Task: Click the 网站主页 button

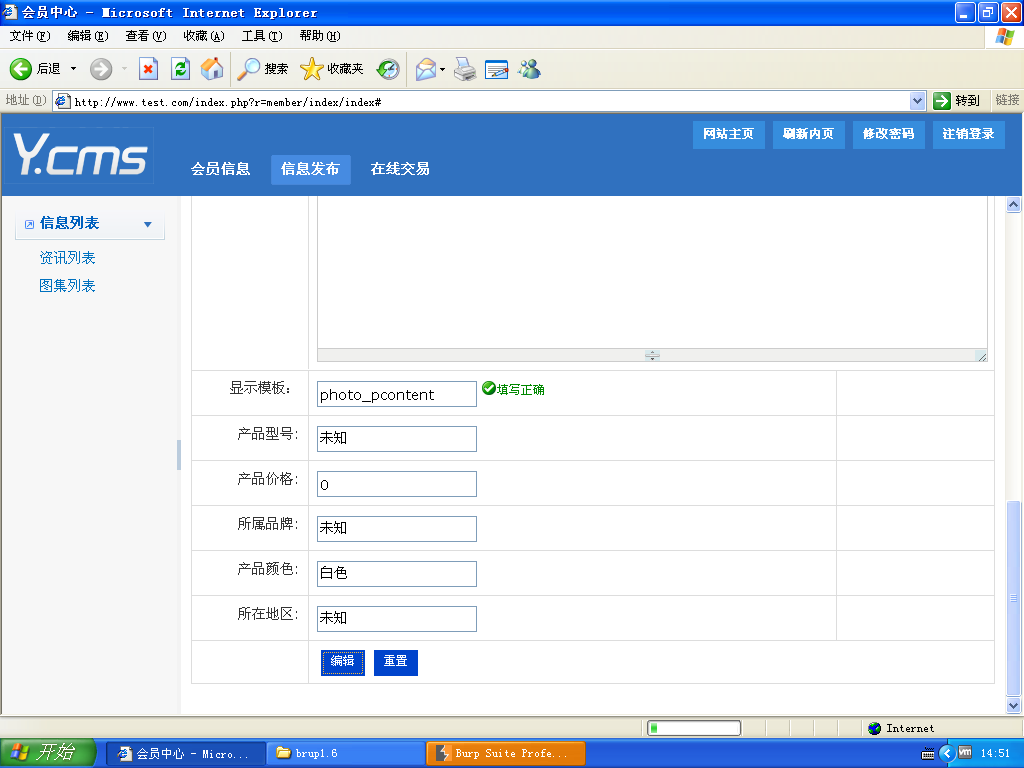Action: tap(728, 134)
